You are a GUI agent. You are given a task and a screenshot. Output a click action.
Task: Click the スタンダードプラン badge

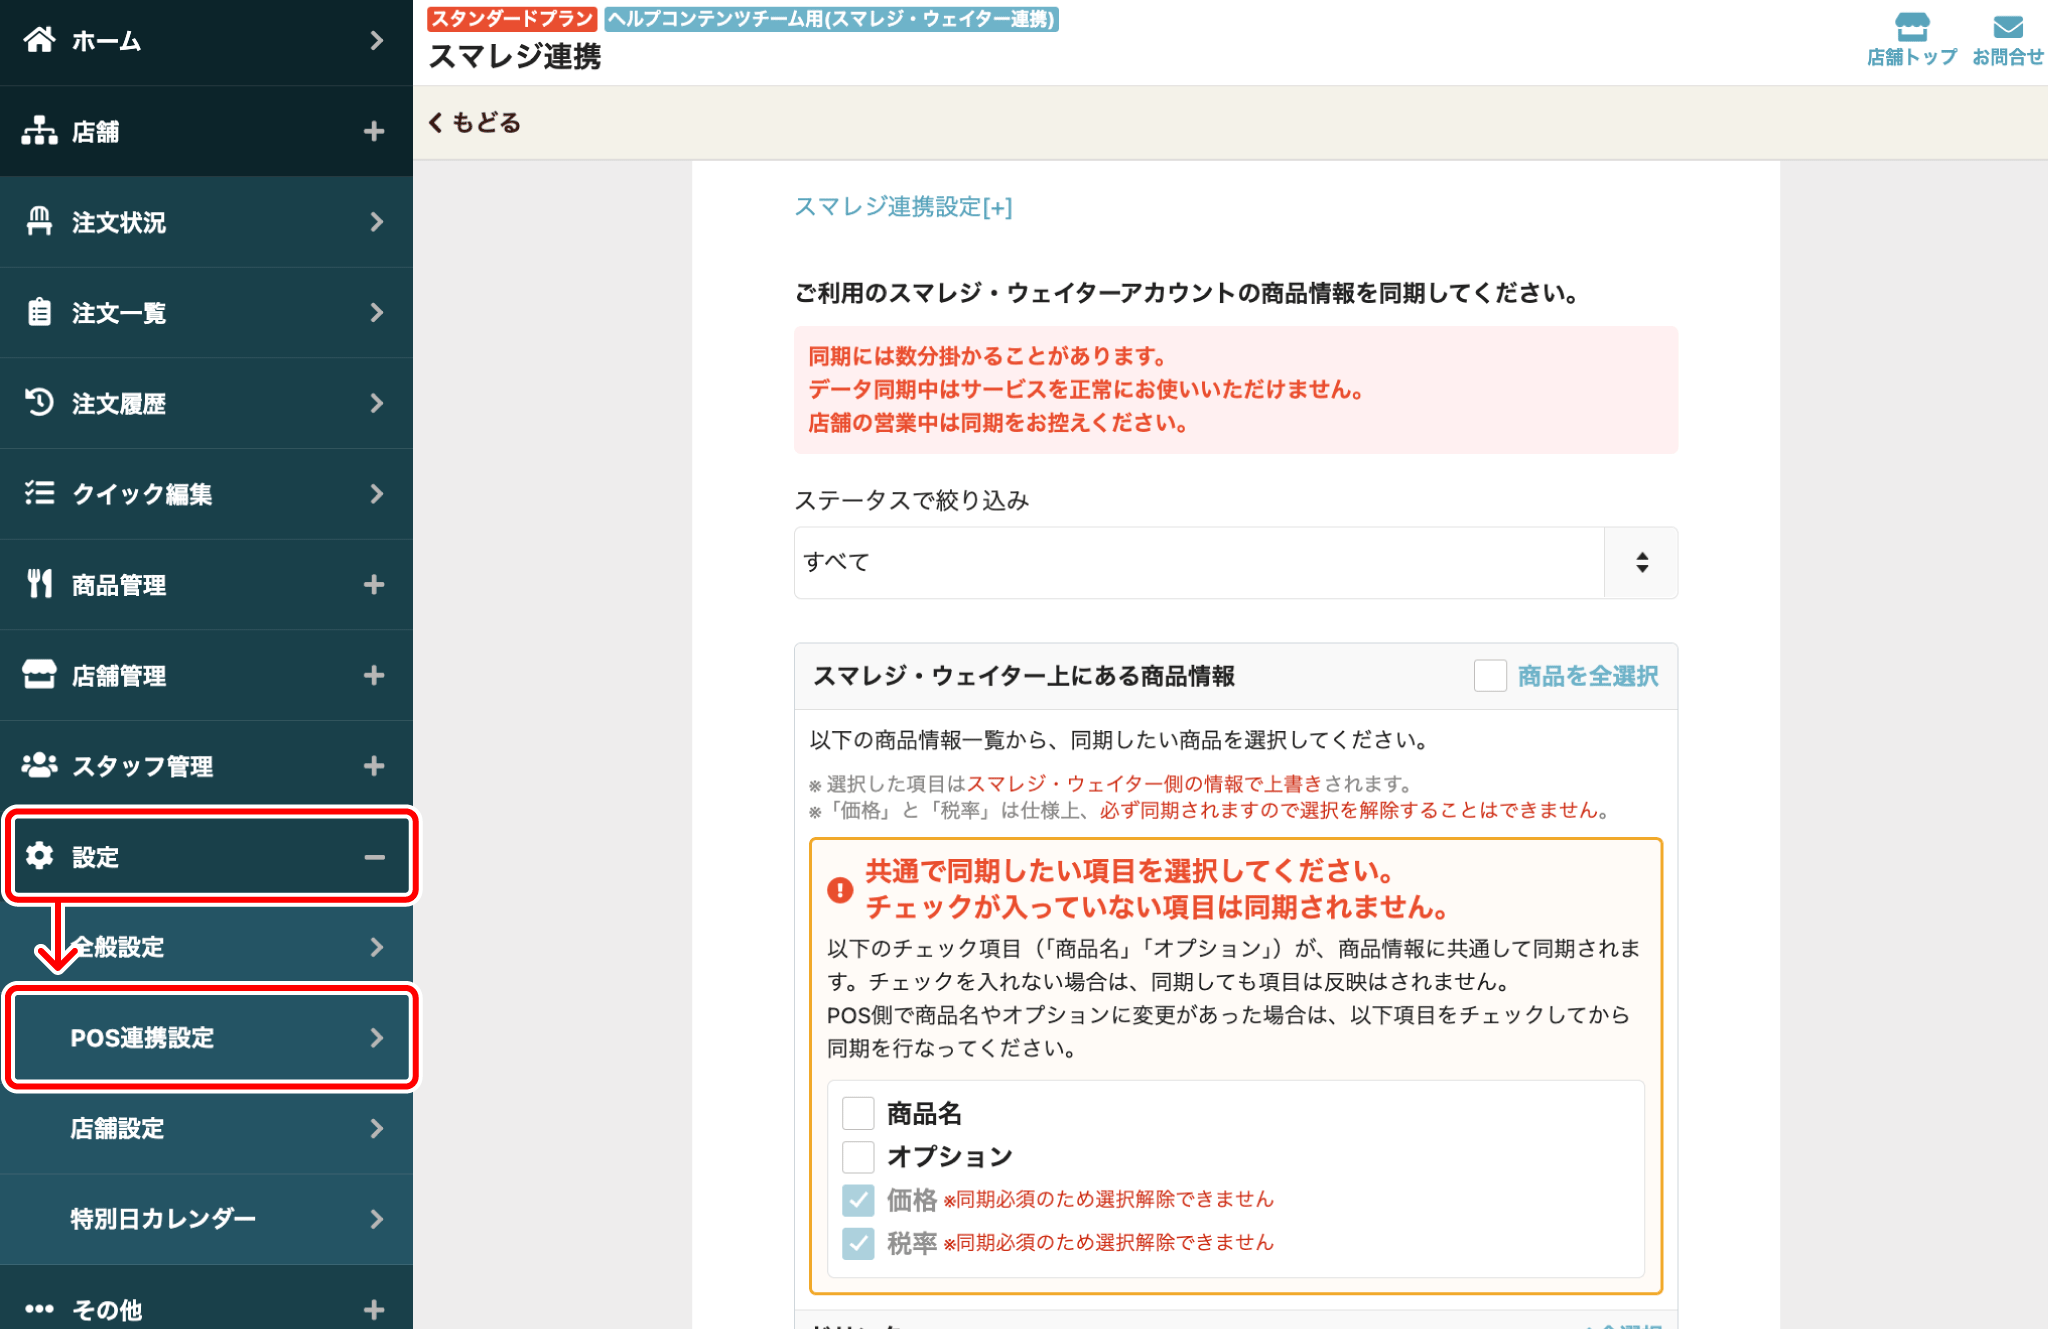[x=512, y=18]
